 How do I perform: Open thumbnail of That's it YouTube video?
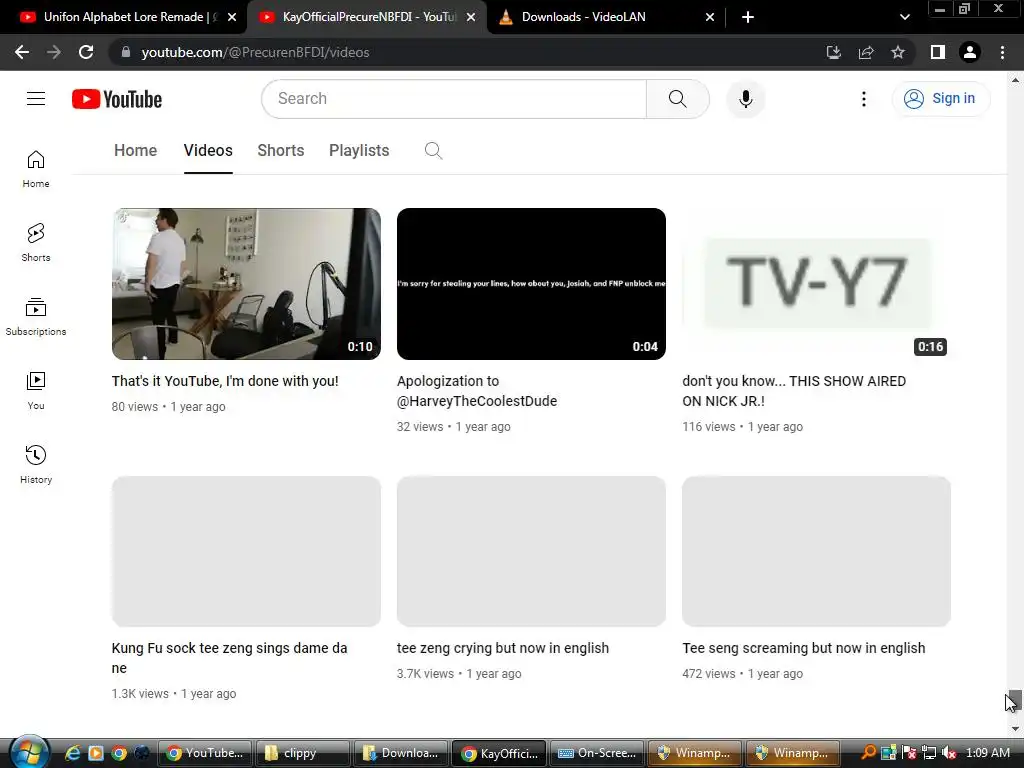pos(246,284)
